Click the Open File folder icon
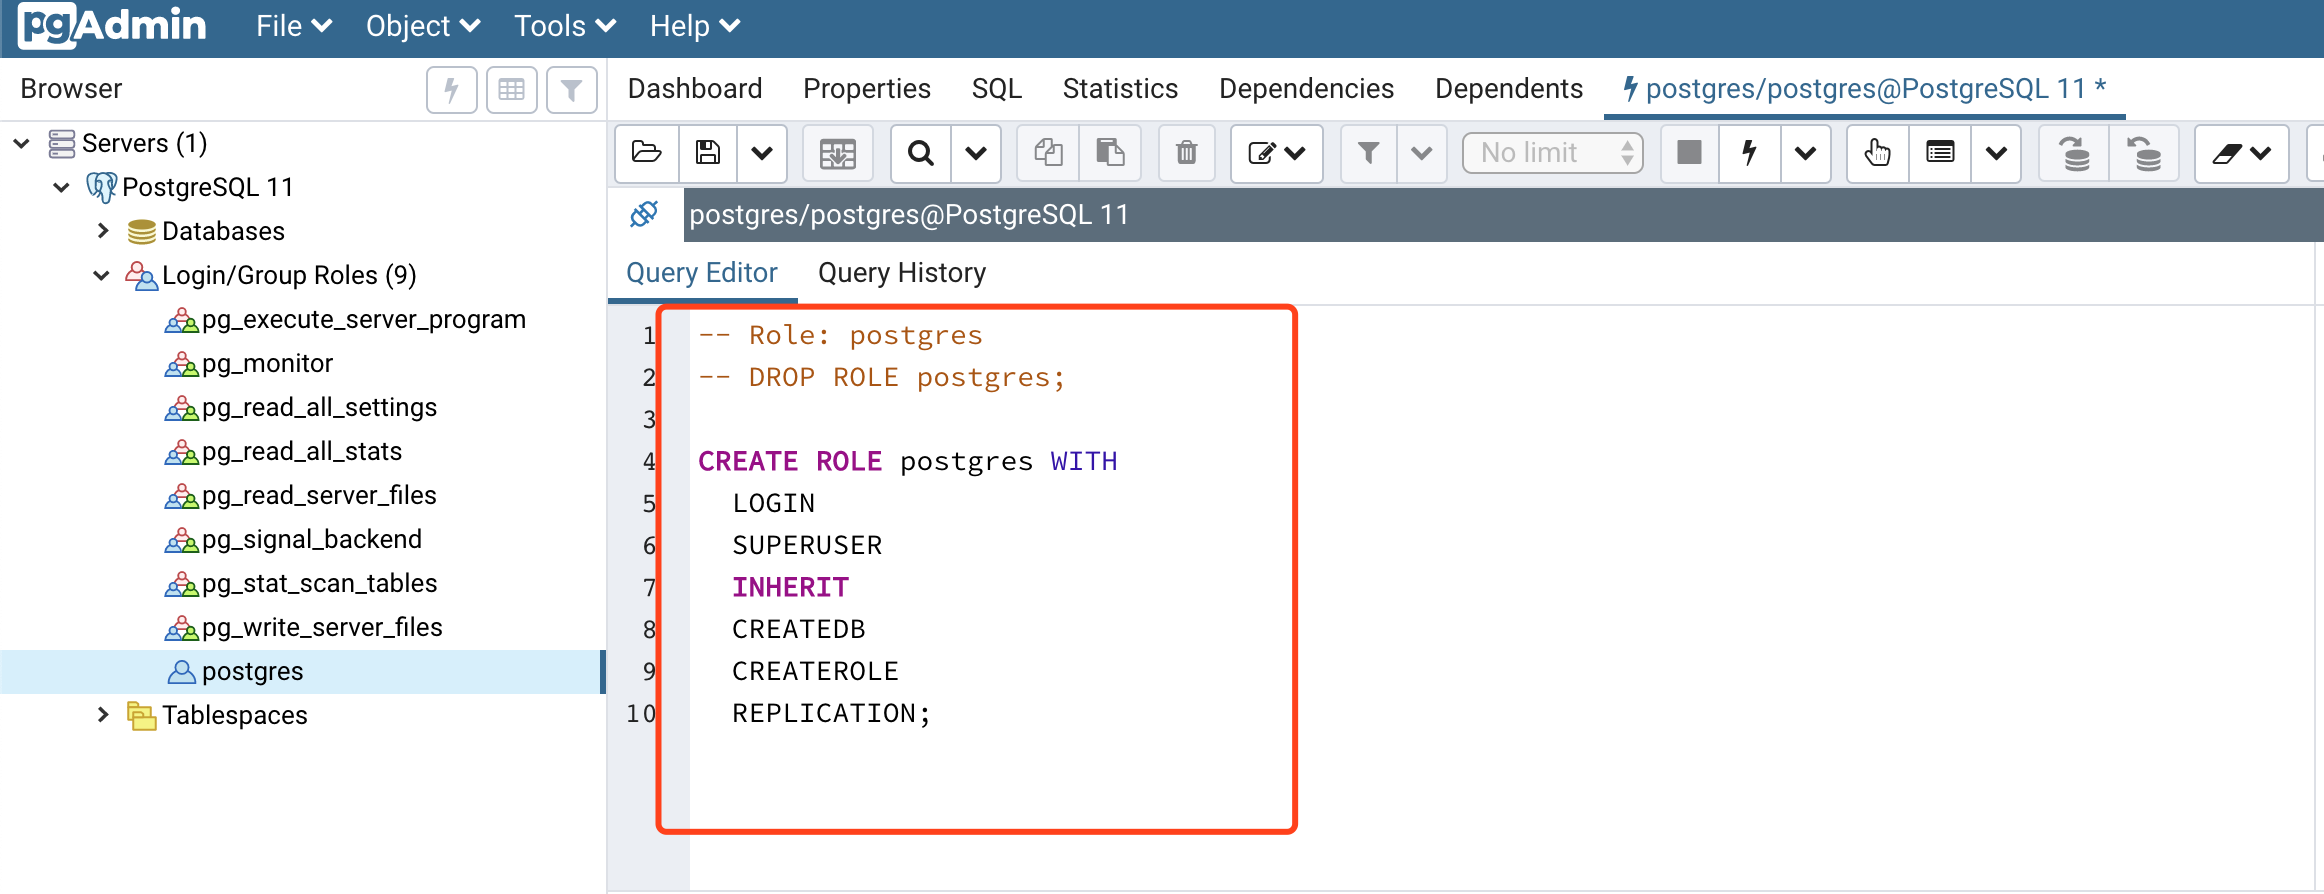The image size is (2324, 894). 647,153
